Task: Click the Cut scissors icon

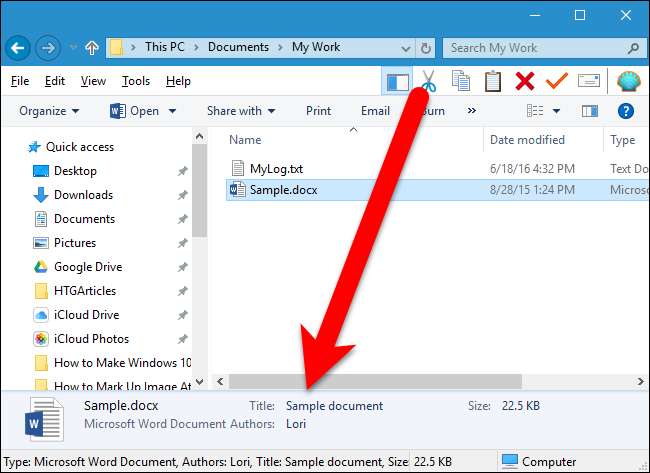Action: (429, 81)
